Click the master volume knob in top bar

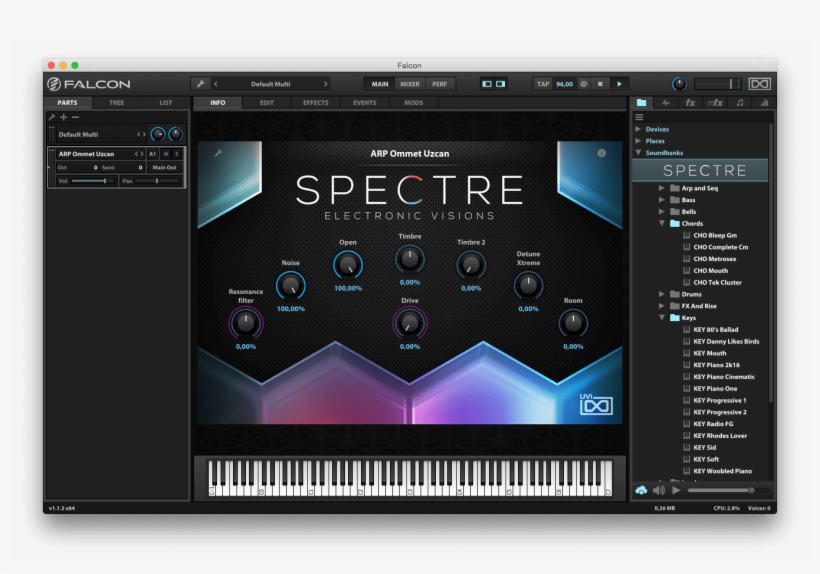click(x=679, y=84)
